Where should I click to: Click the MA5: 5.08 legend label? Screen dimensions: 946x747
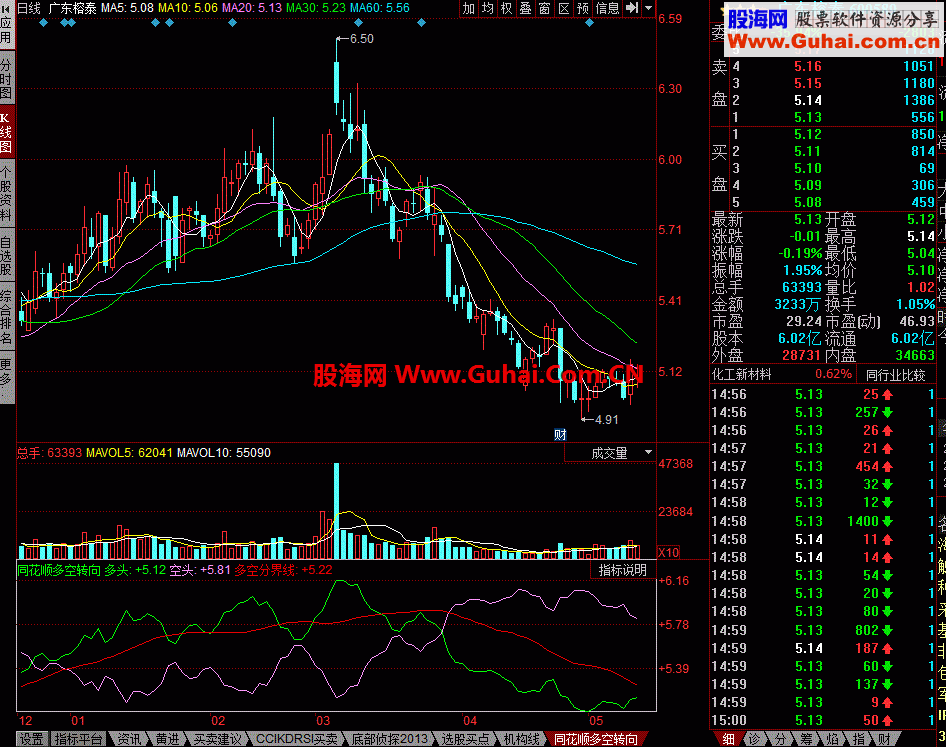click(127, 8)
